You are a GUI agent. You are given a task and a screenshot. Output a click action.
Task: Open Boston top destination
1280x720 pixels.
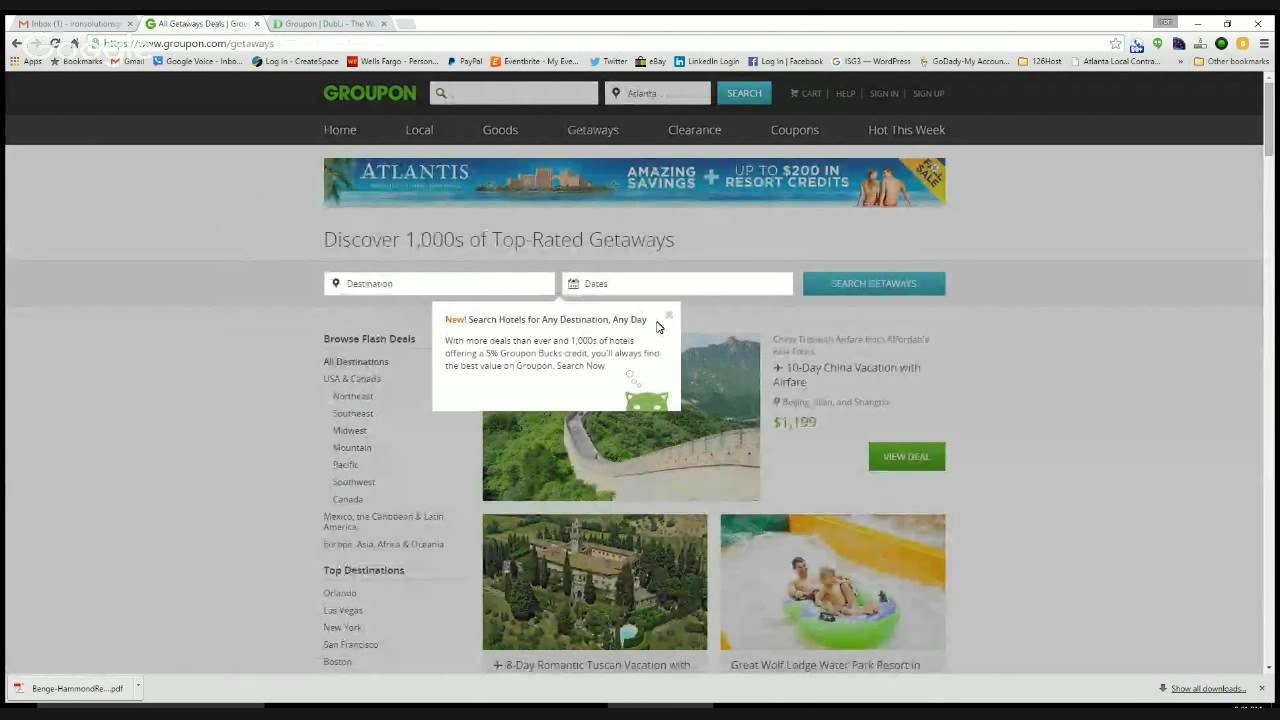pyautogui.click(x=338, y=662)
